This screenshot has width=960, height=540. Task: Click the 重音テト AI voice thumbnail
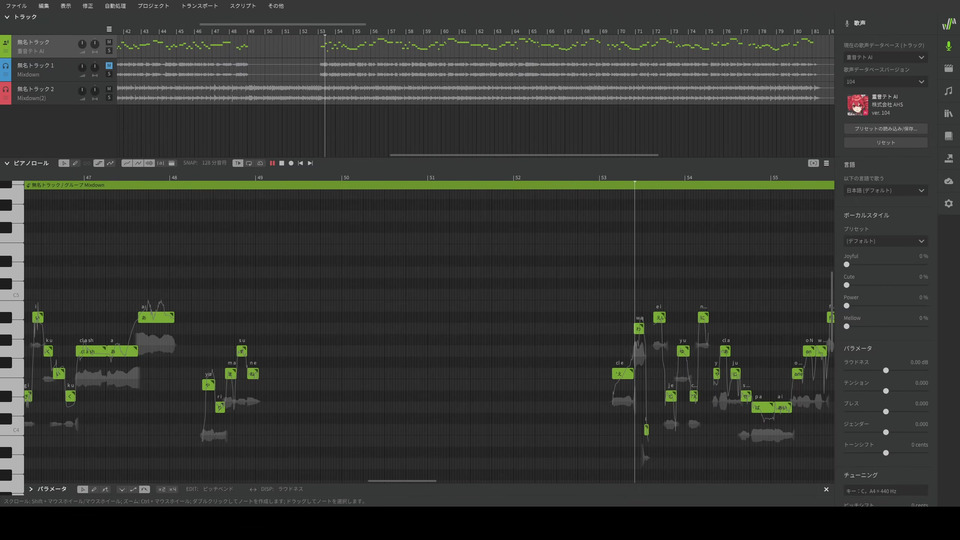pyautogui.click(x=857, y=105)
